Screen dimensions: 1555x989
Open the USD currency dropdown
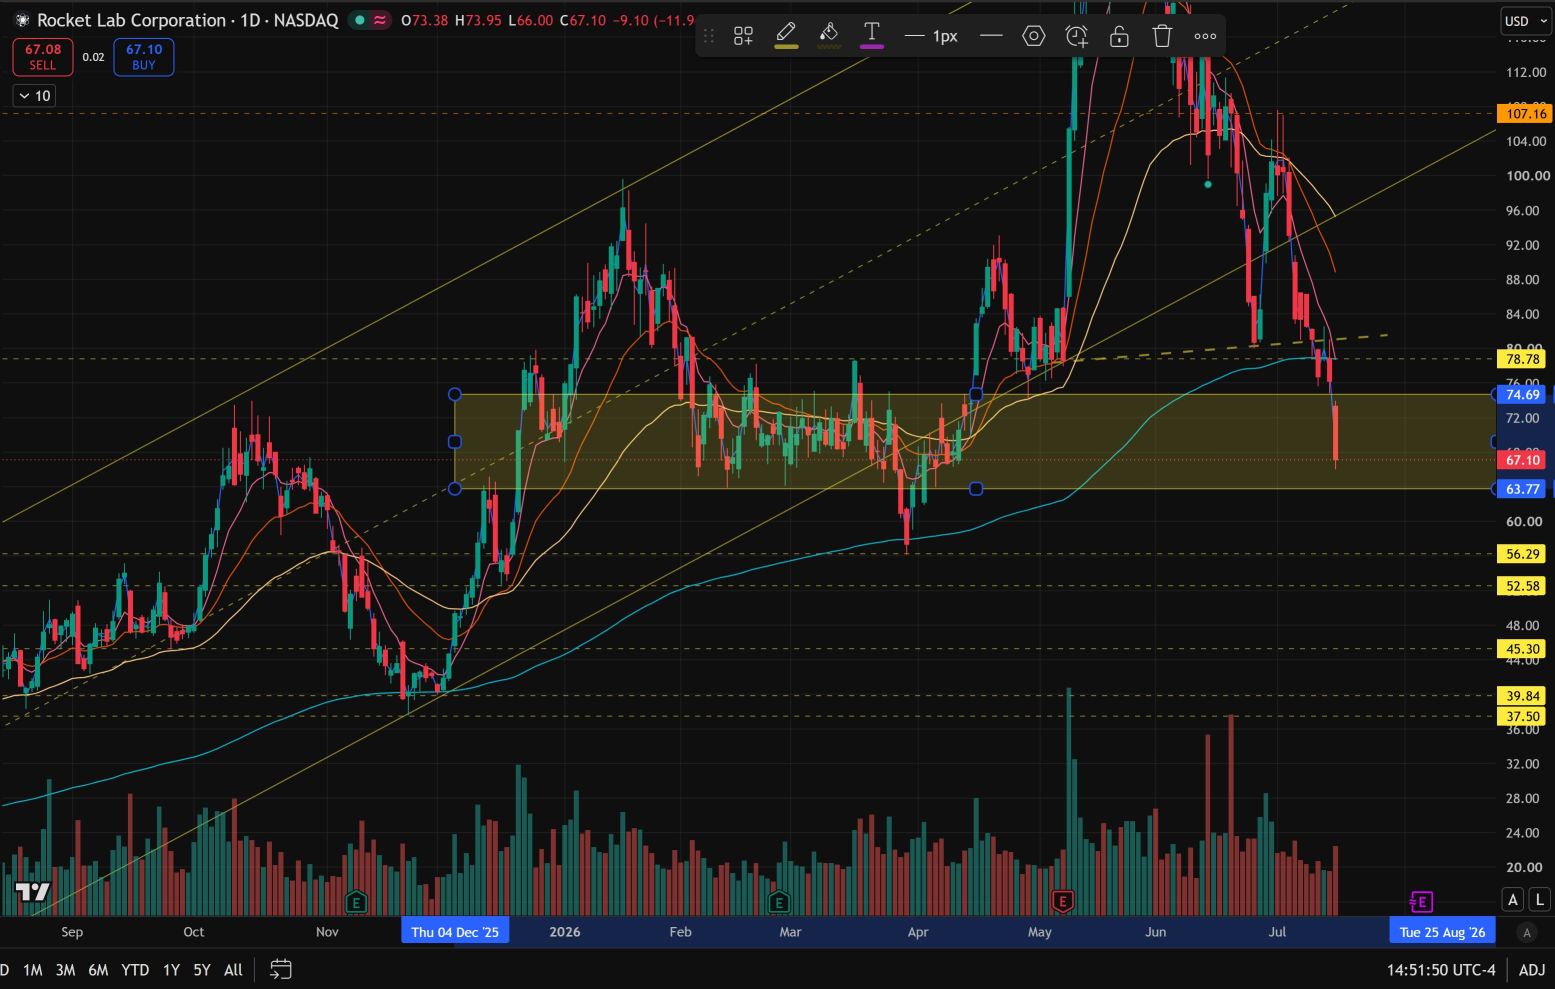pos(1524,21)
